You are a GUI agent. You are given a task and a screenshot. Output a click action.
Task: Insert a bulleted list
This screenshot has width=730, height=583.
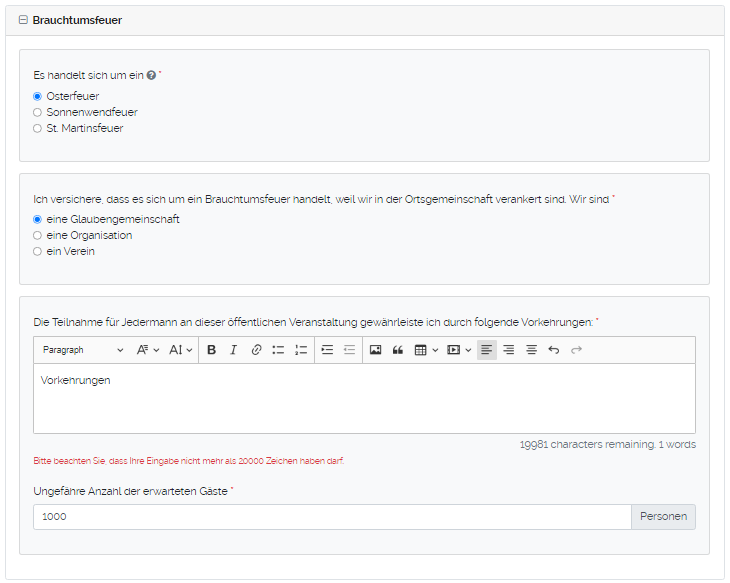coord(278,350)
